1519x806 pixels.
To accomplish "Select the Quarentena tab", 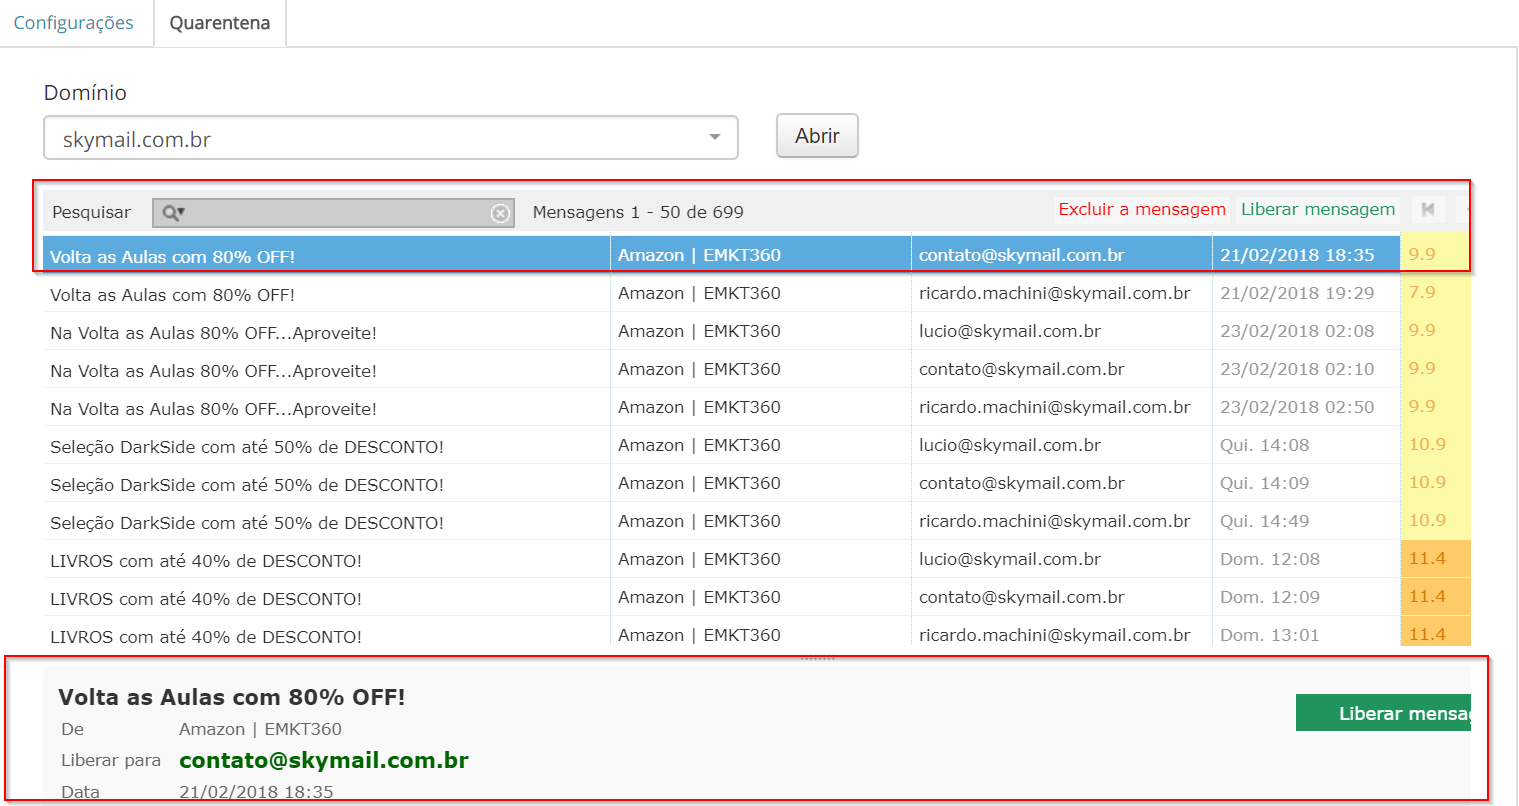I will [x=220, y=23].
